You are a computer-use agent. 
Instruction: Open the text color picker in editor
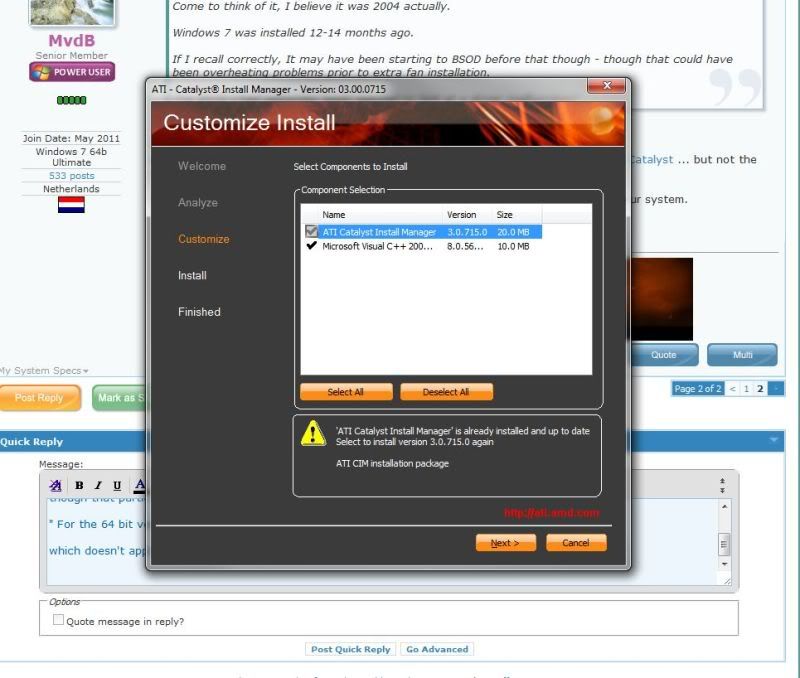click(140, 485)
